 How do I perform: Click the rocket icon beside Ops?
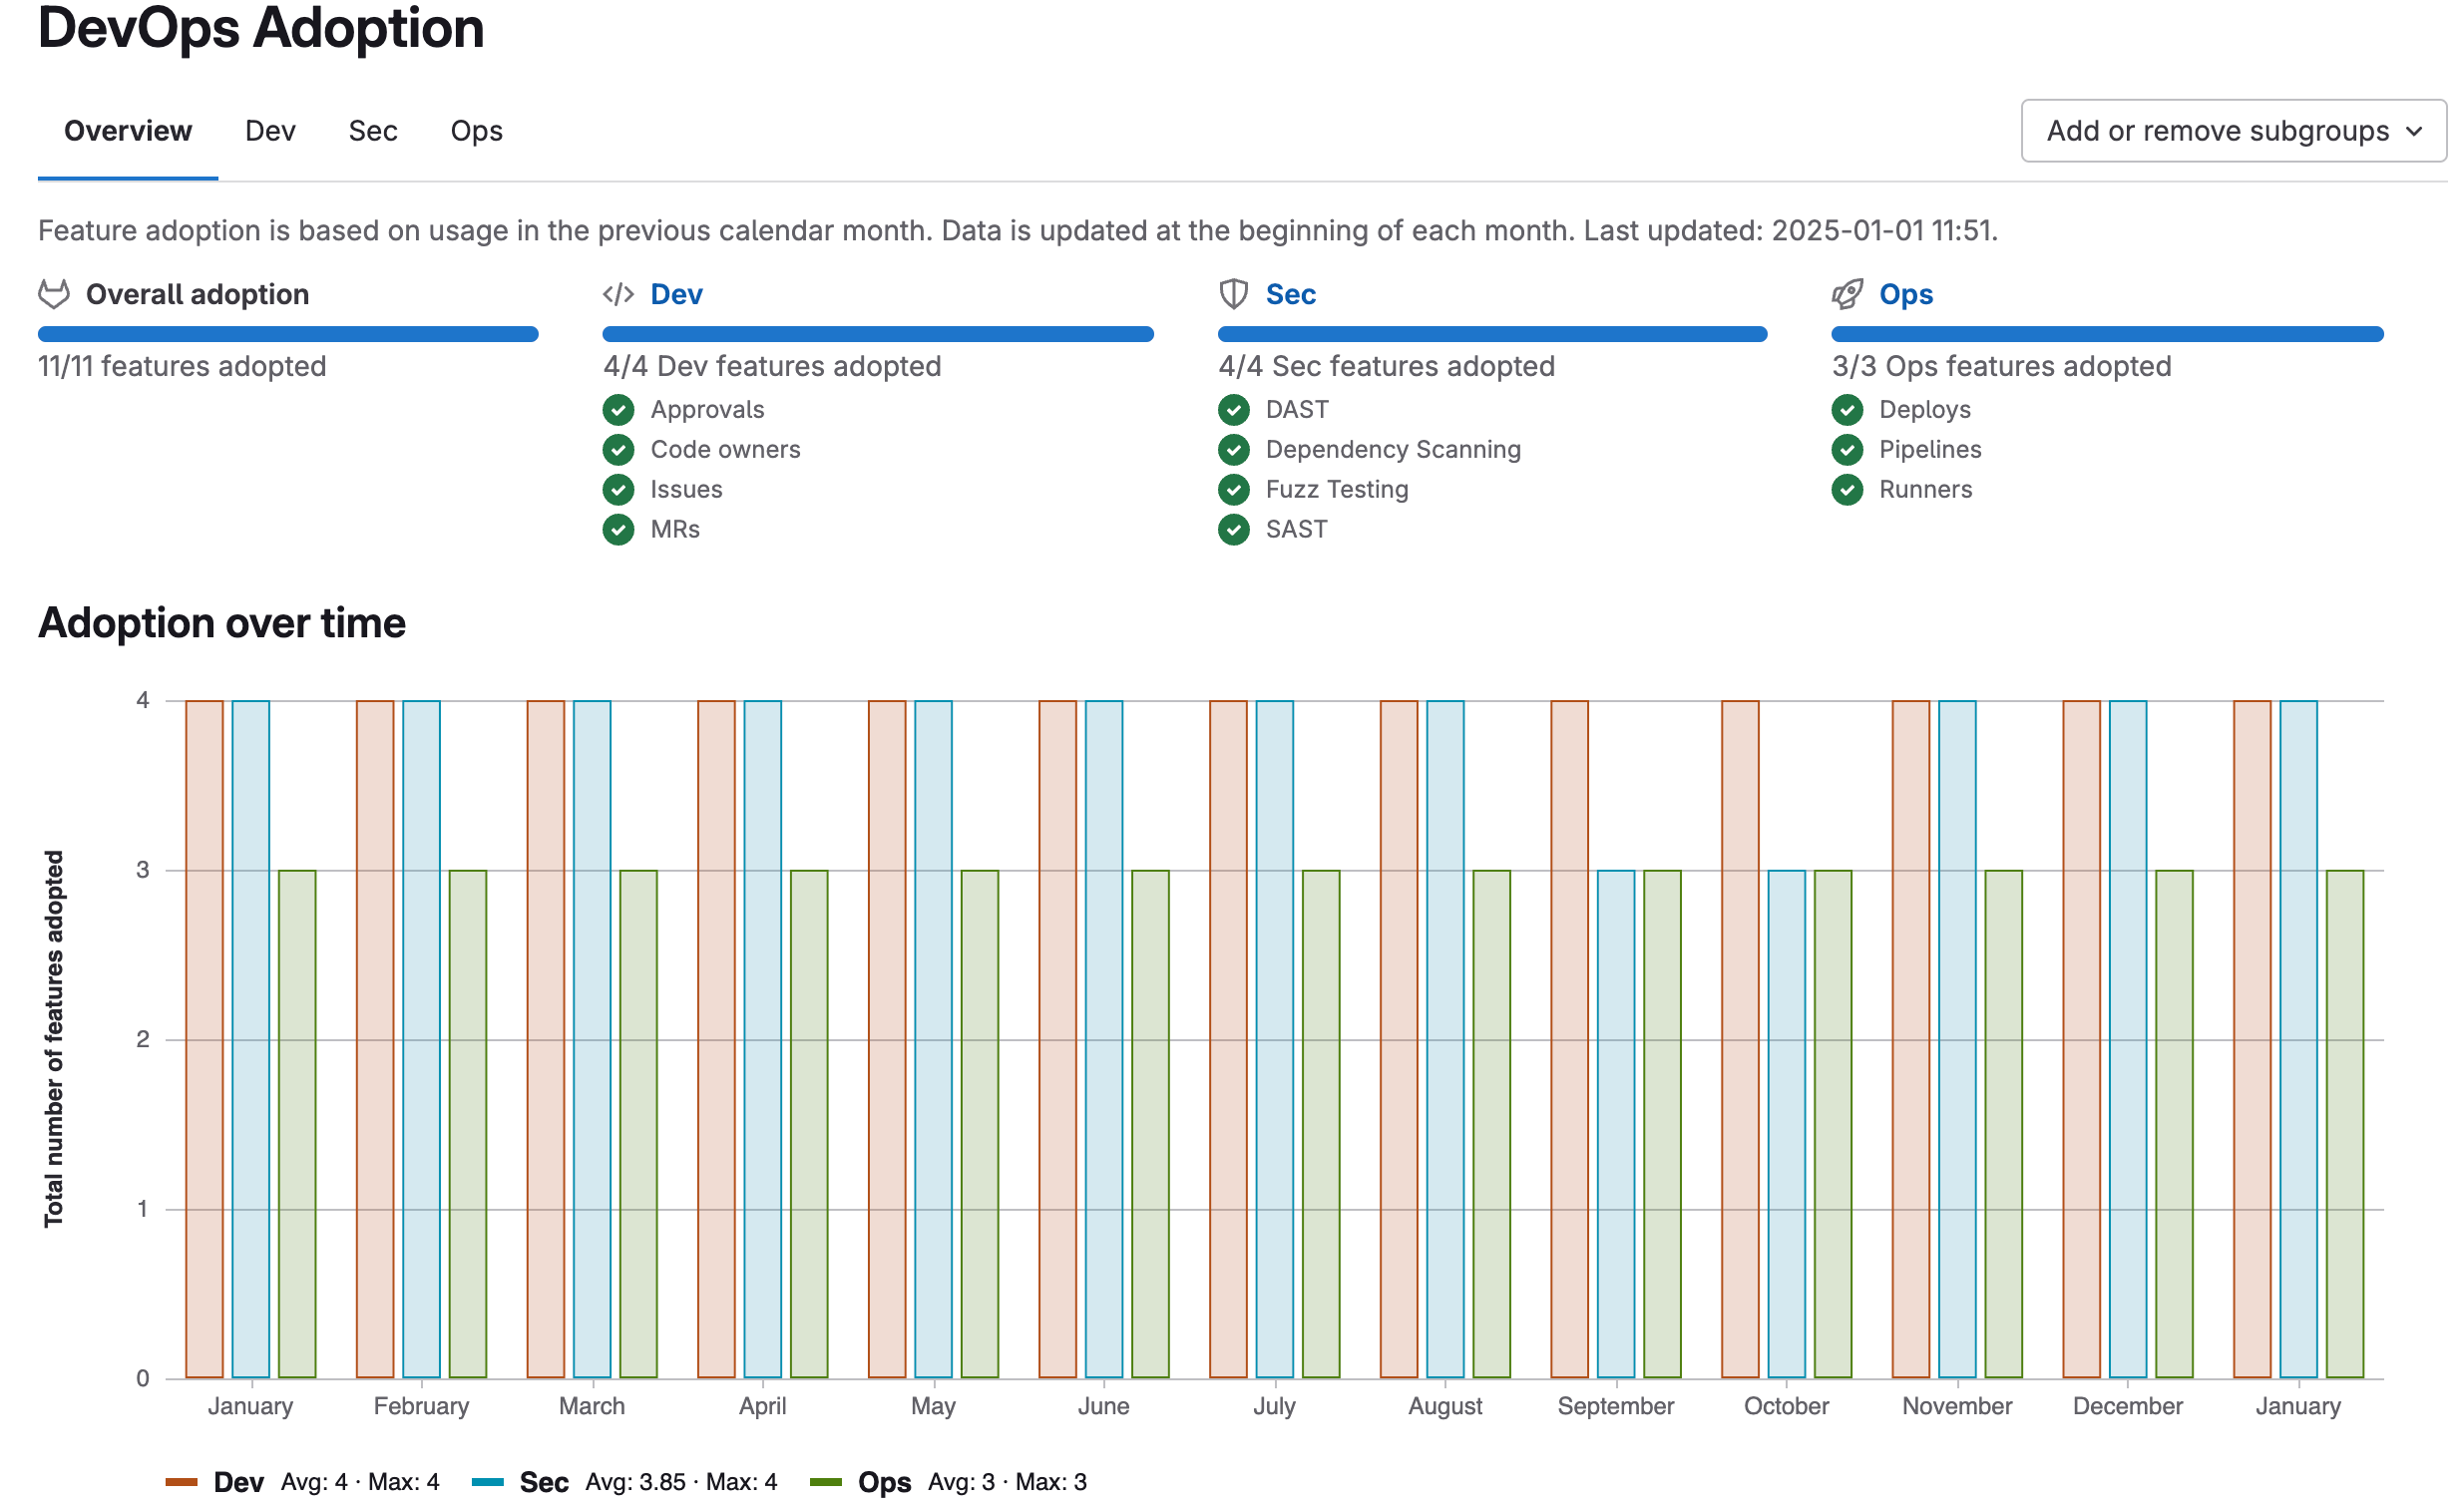tap(1847, 294)
